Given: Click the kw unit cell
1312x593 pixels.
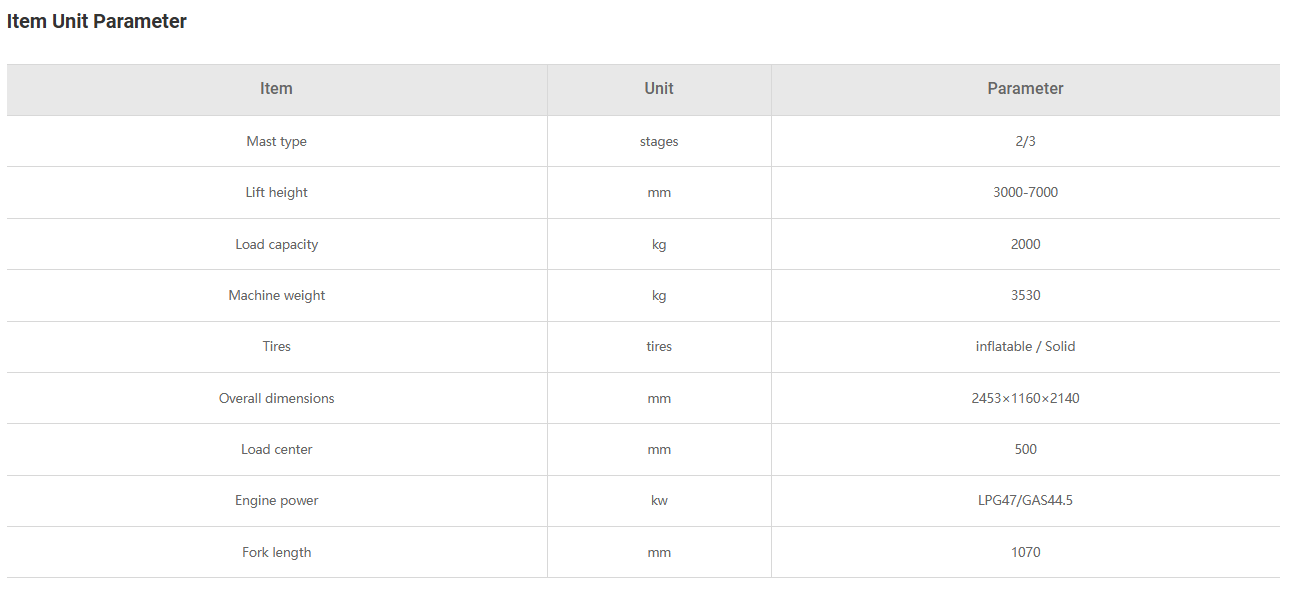Looking at the screenshot, I should pos(659,500).
